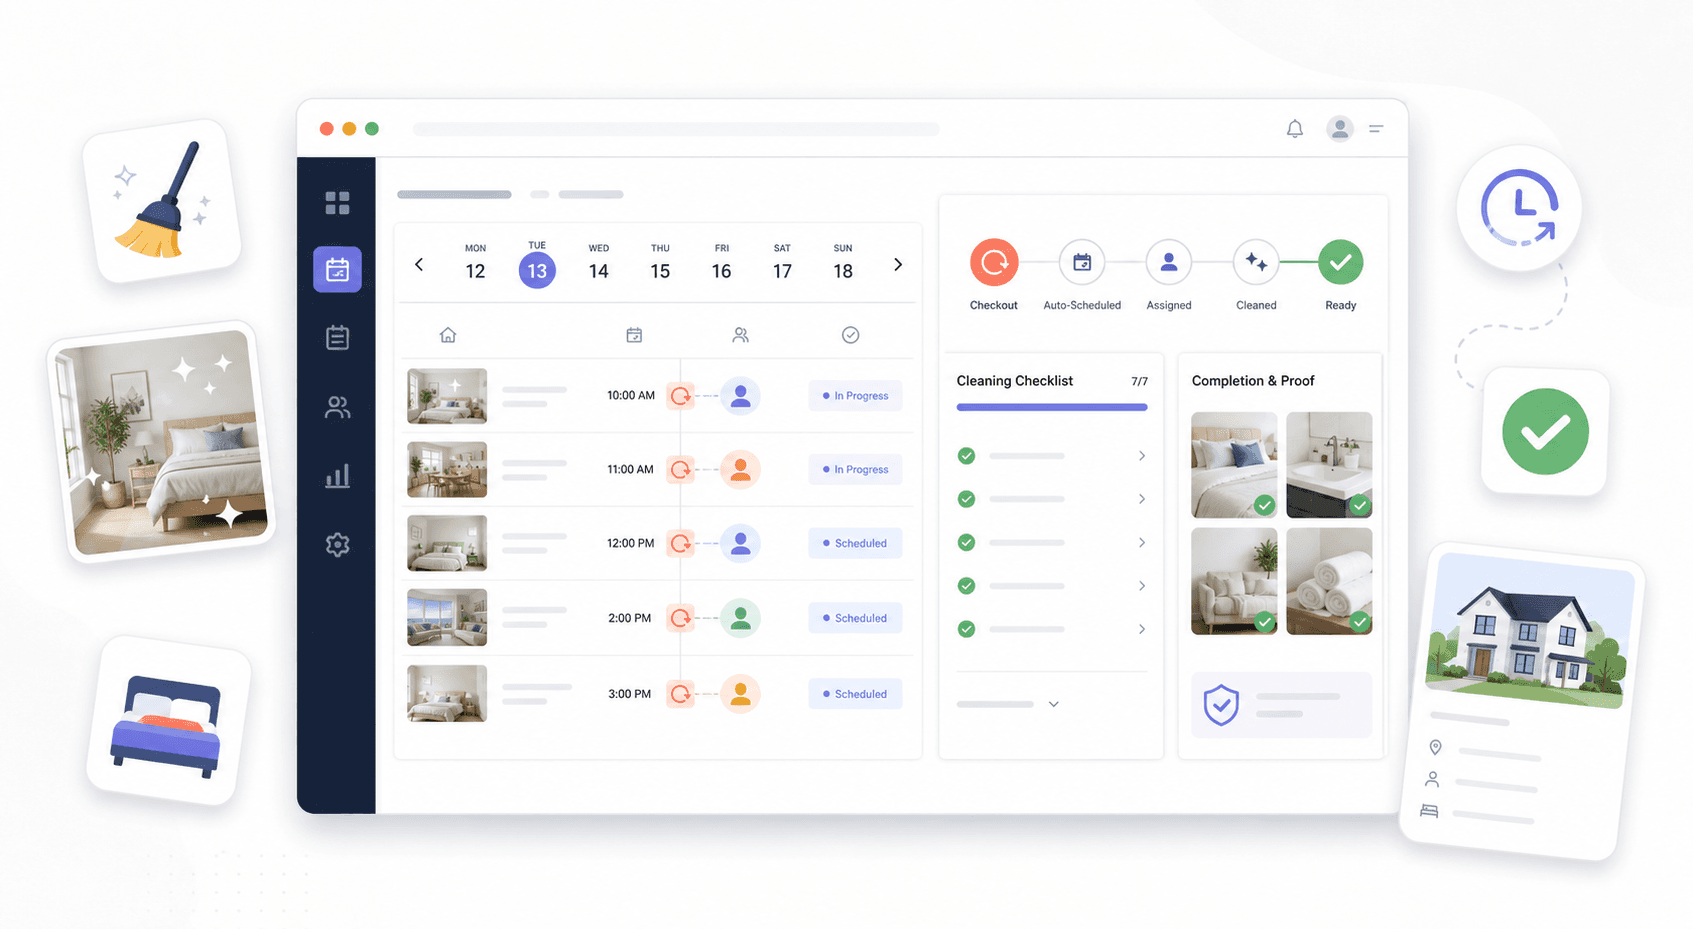Expand the third checklist item chevron
Viewport: 1693px width, 929px height.
click(1141, 542)
